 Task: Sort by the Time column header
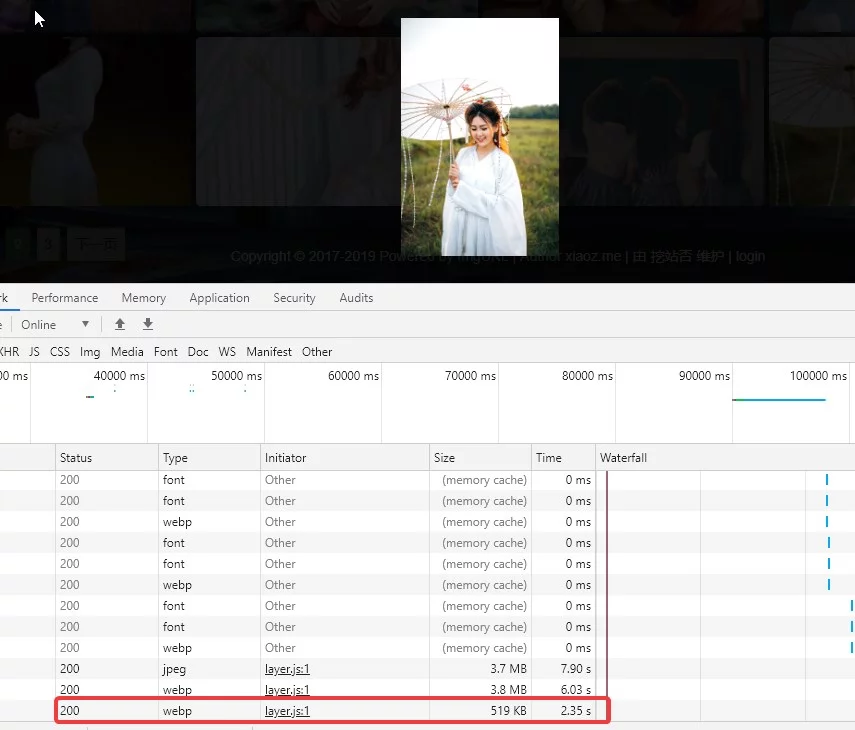coord(549,458)
